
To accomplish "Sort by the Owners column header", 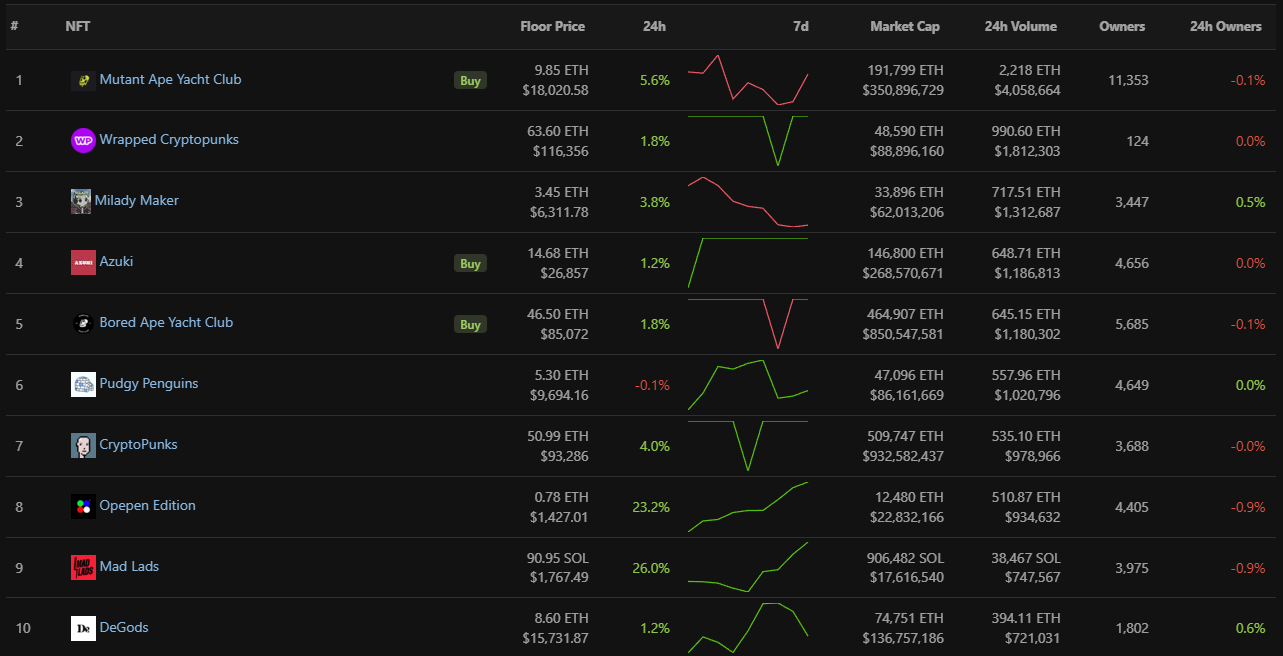I will coord(1122,26).
